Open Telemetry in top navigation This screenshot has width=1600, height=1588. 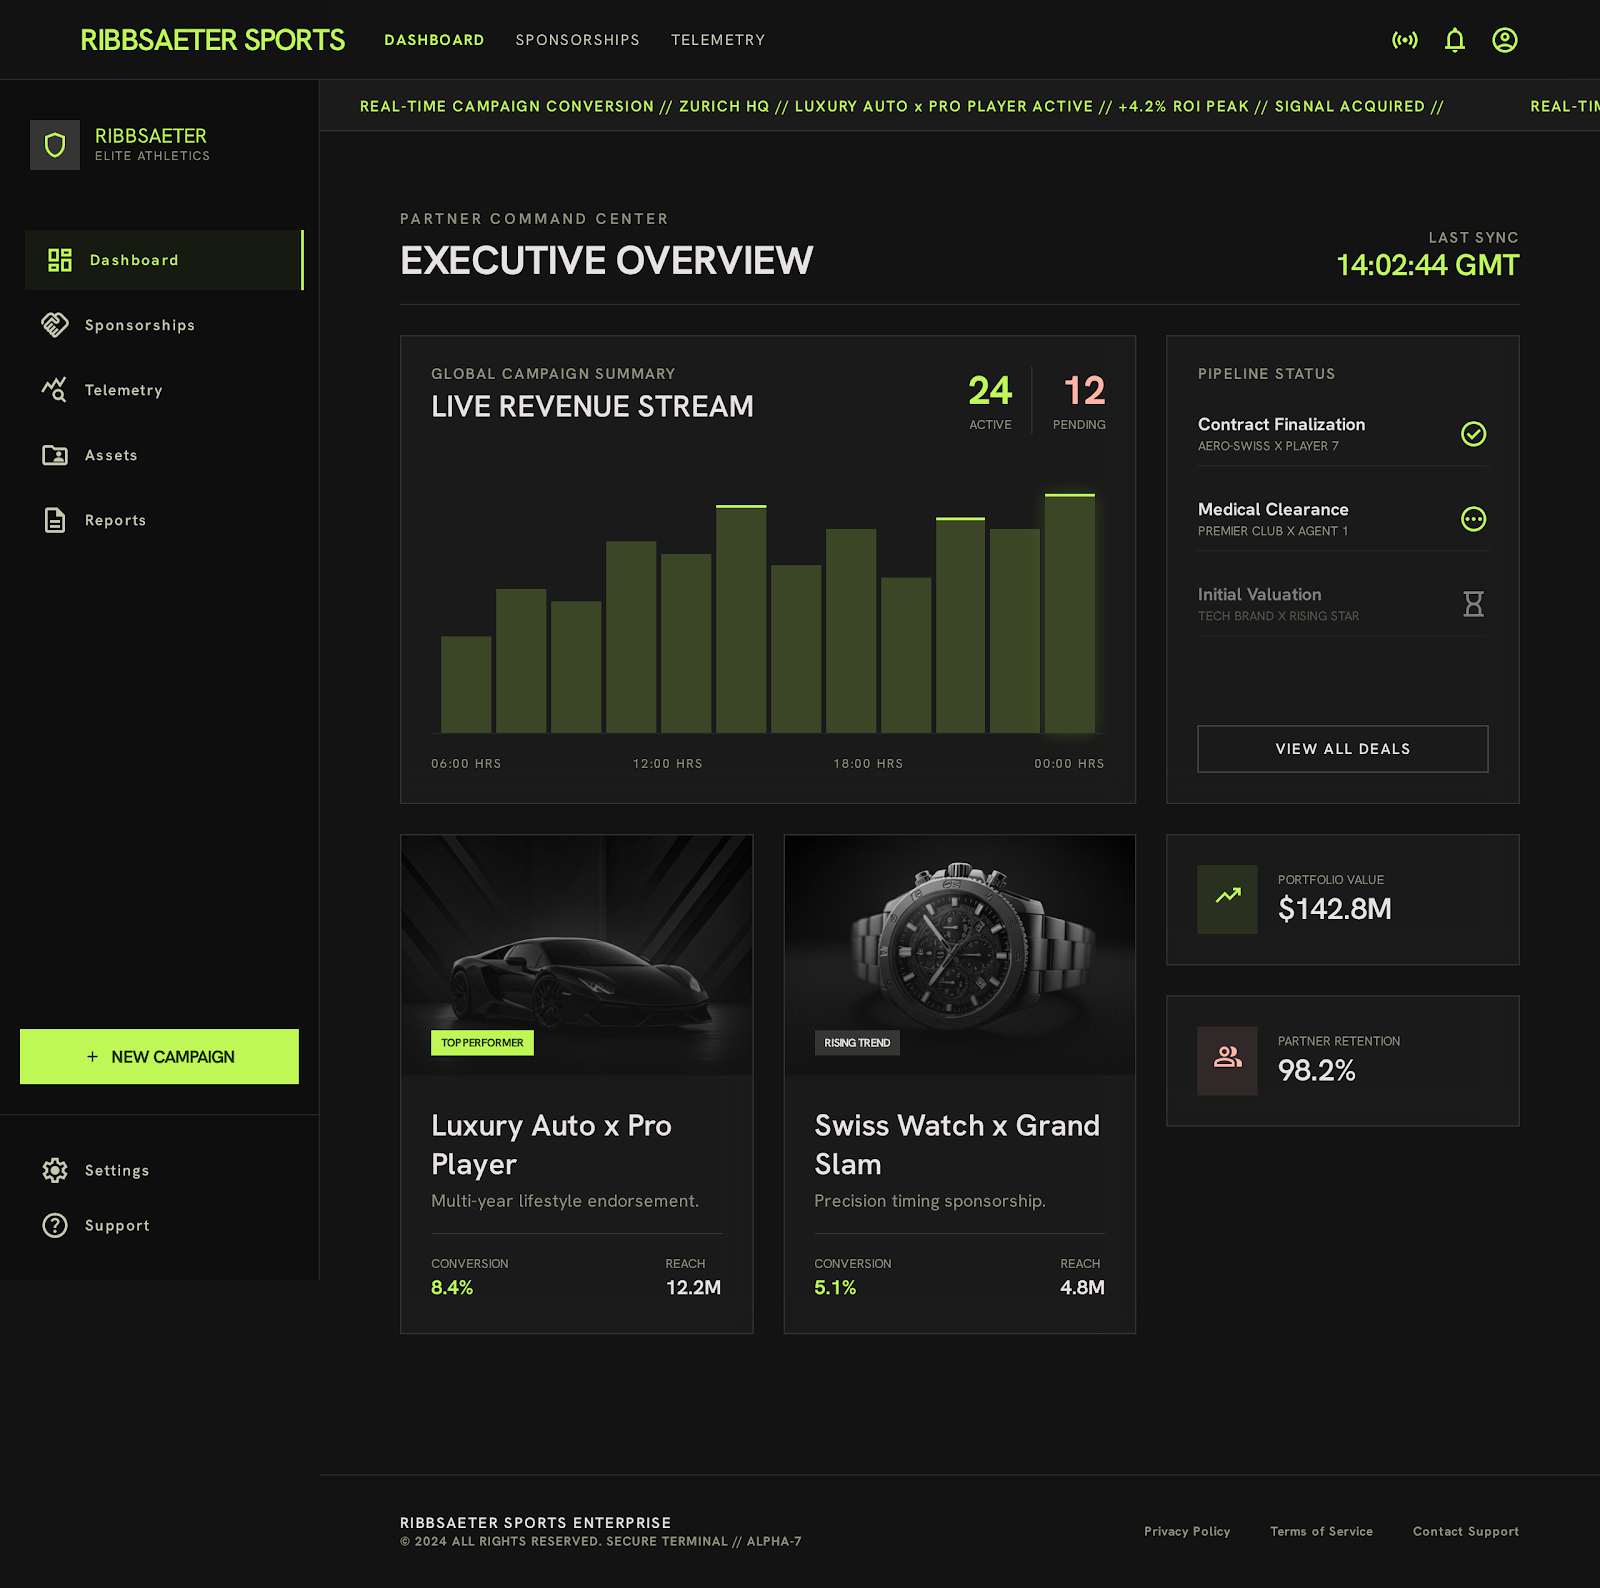point(718,40)
